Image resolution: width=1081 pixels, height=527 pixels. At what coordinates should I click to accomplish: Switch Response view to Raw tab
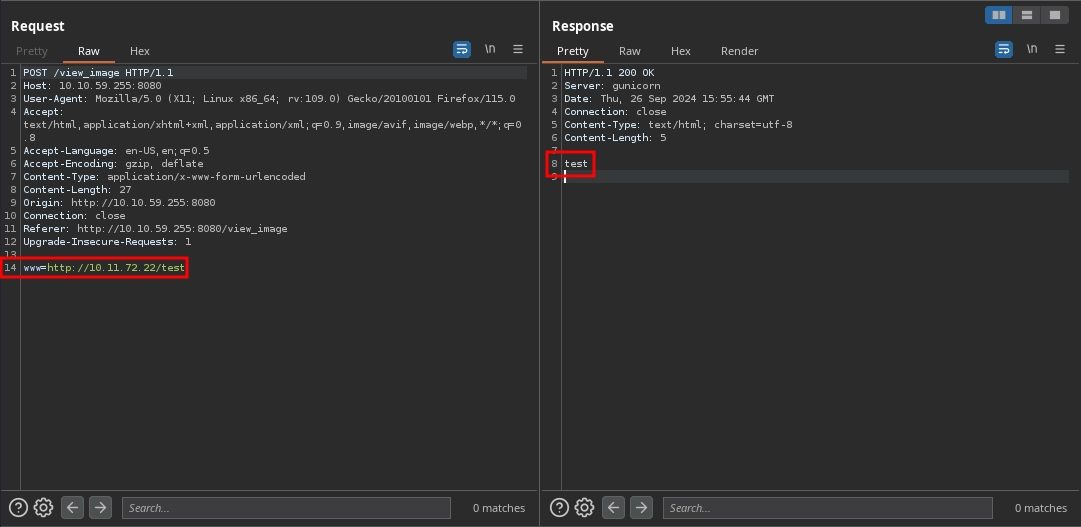pos(630,51)
